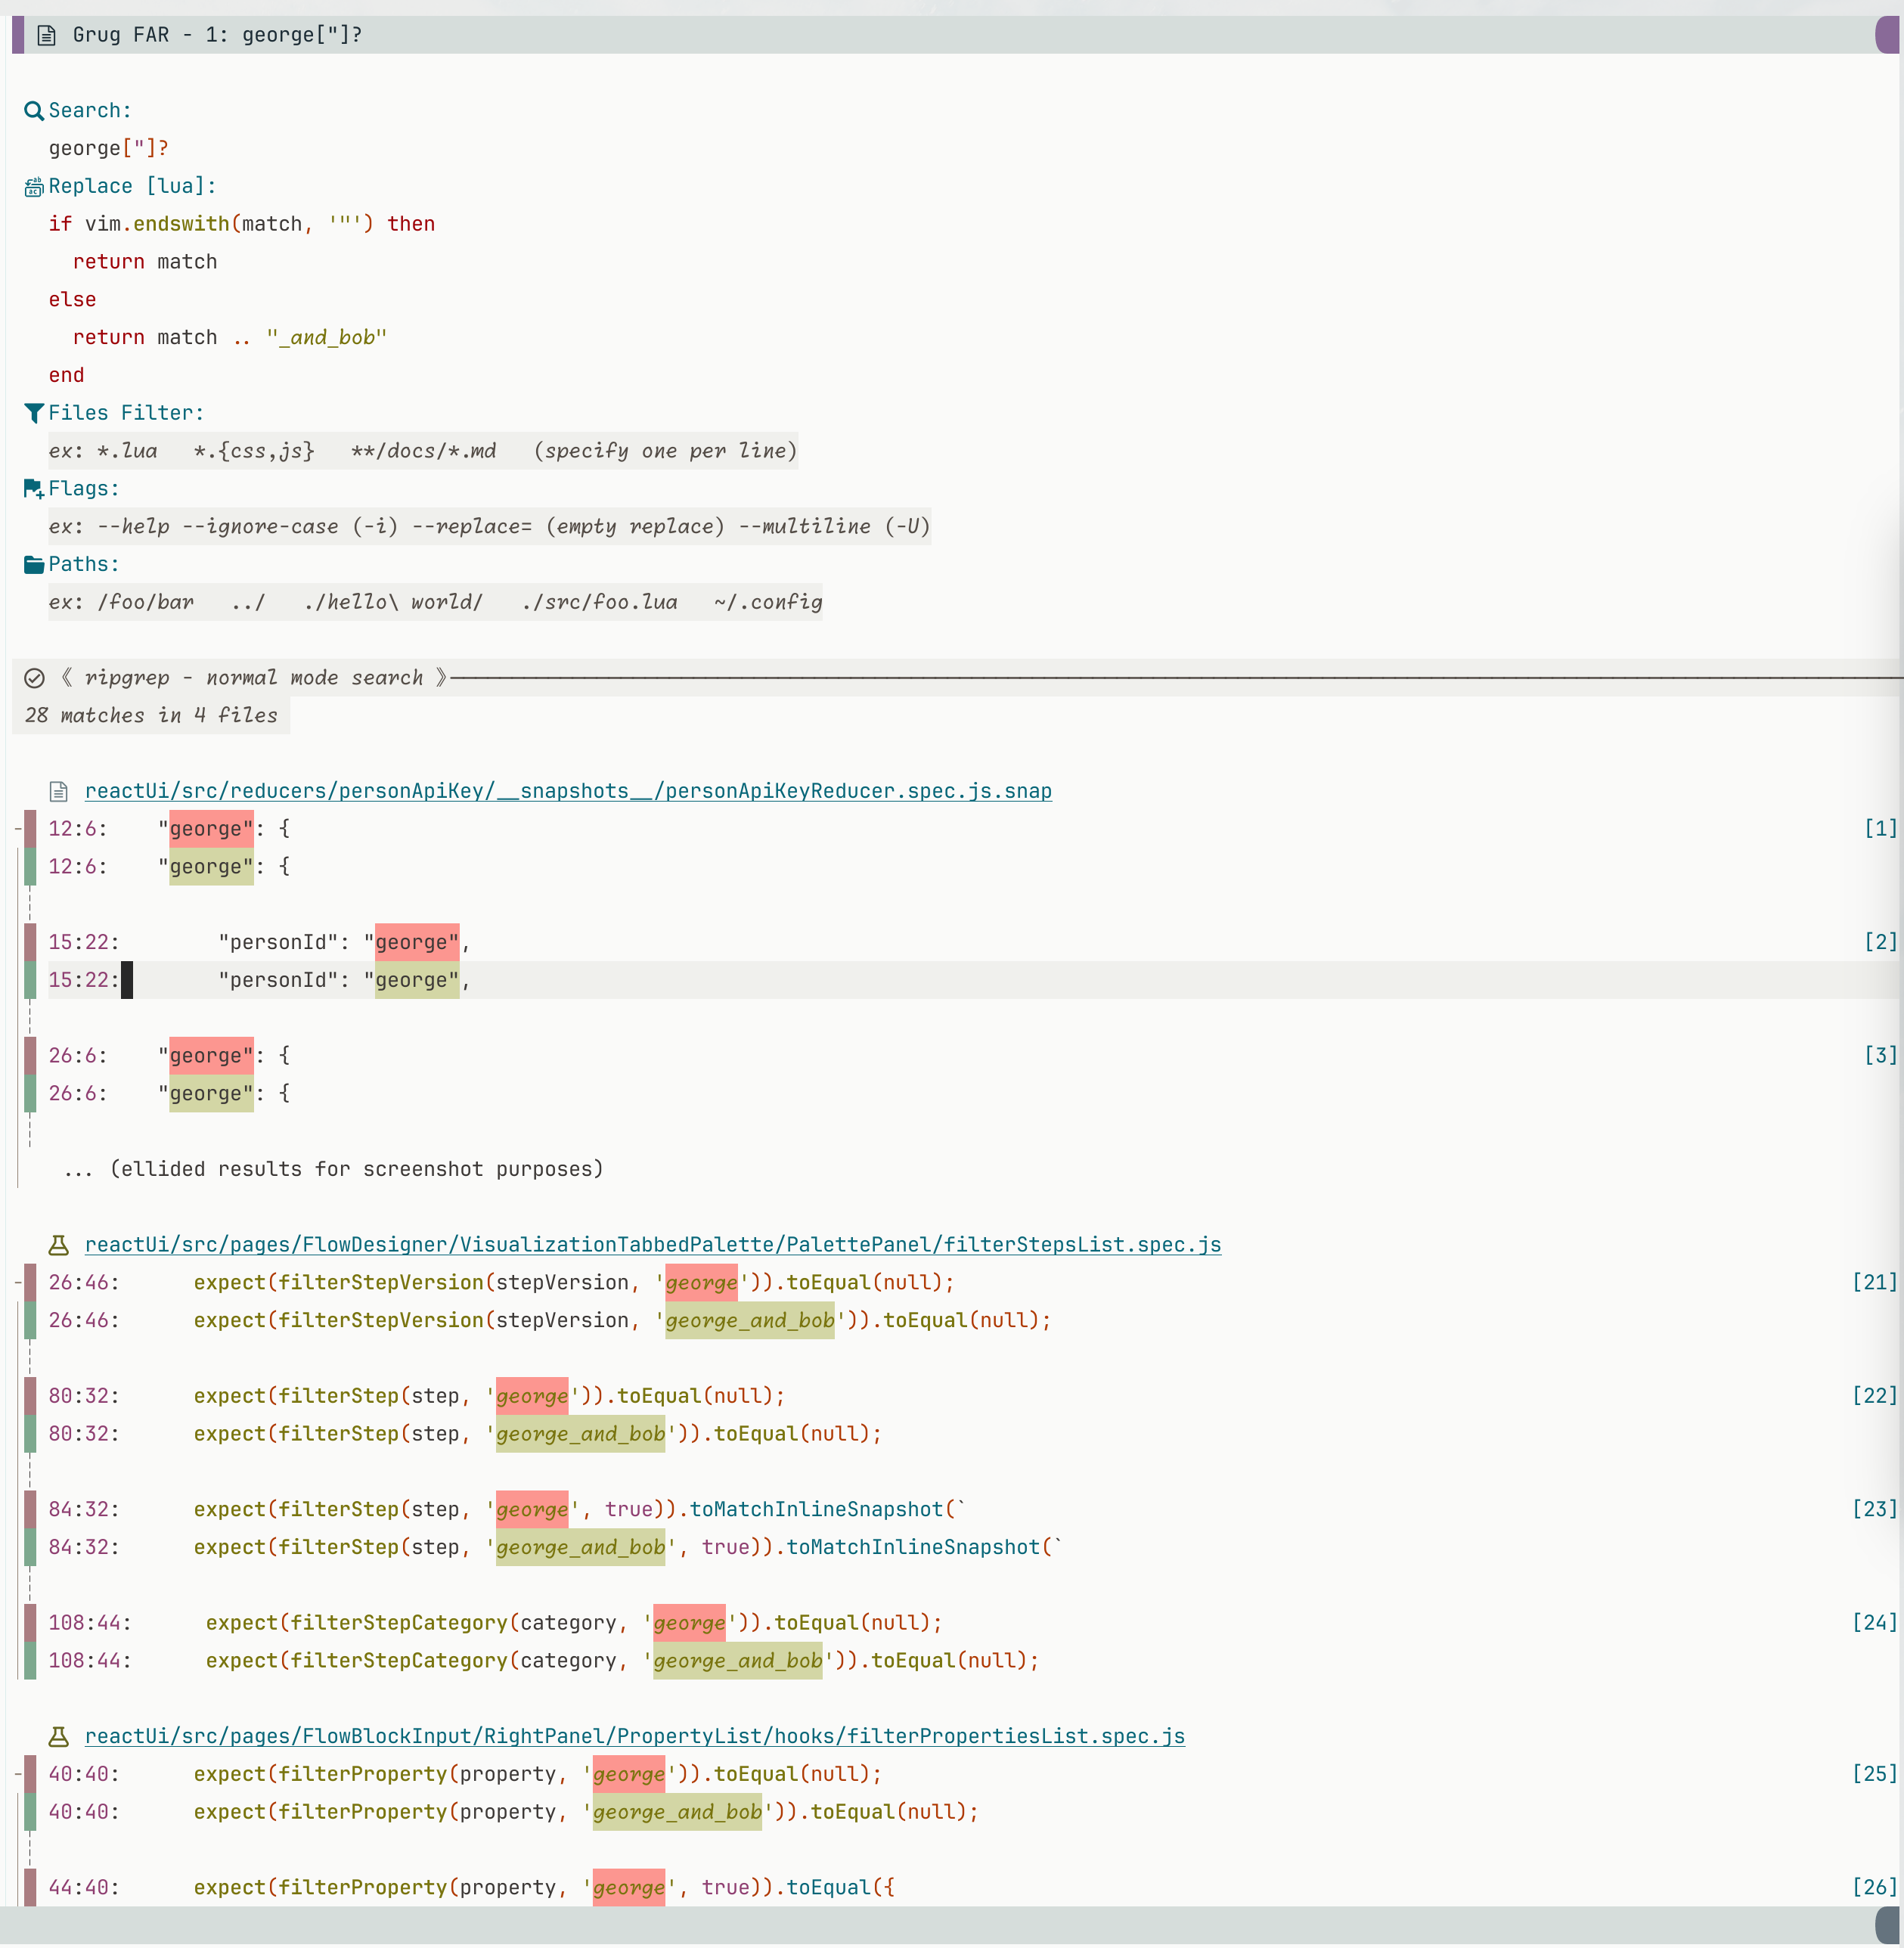
Task: Click flask icon beside filterPropertiesList.spec.js
Action: click(x=59, y=1737)
